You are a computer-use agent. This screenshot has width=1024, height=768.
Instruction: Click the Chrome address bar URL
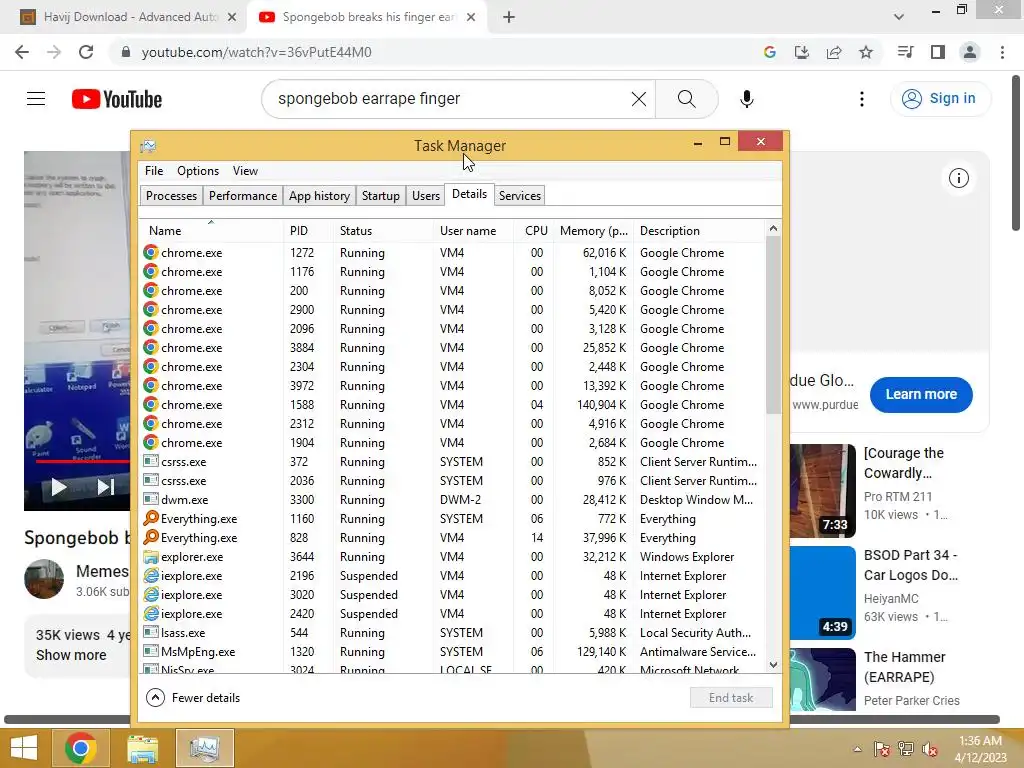(256, 52)
